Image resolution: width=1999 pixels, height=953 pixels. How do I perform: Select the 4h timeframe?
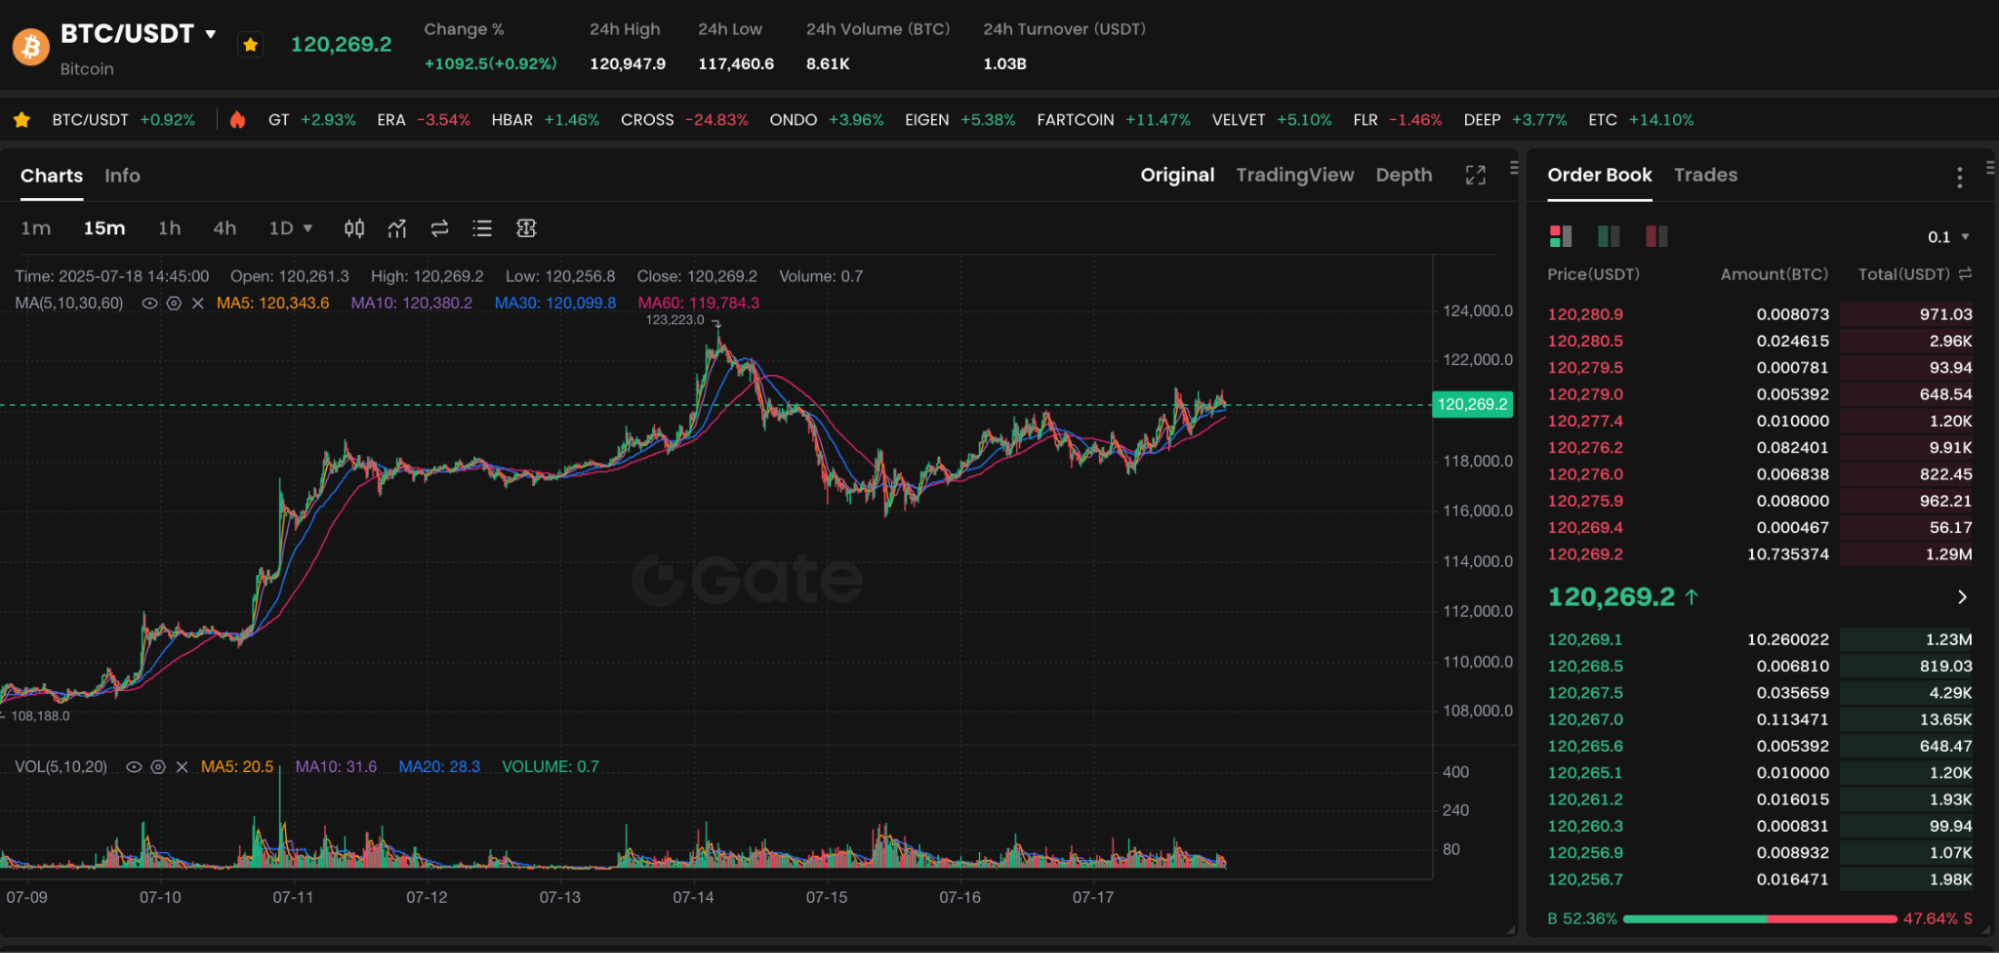pos(225,228)
